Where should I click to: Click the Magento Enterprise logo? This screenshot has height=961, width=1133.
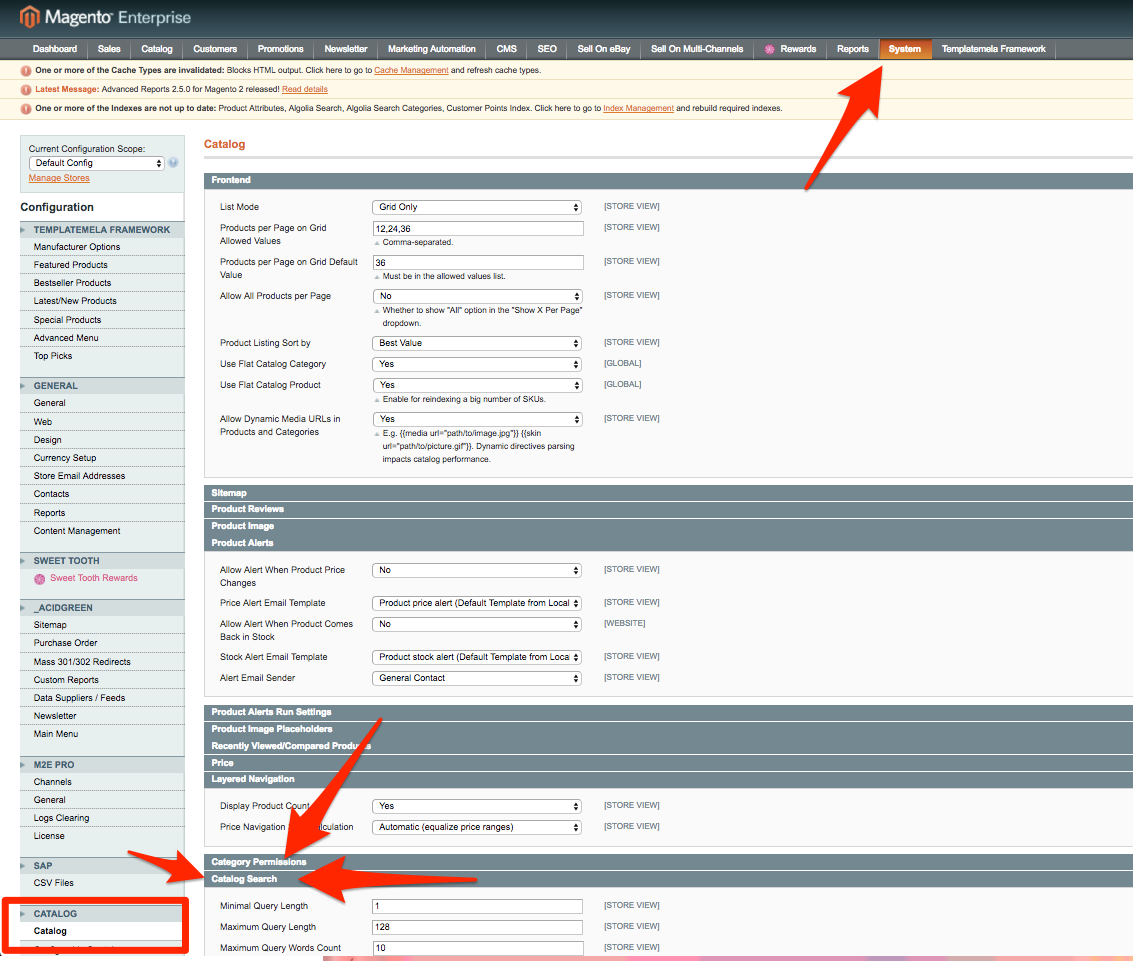(x=105, y=17)
